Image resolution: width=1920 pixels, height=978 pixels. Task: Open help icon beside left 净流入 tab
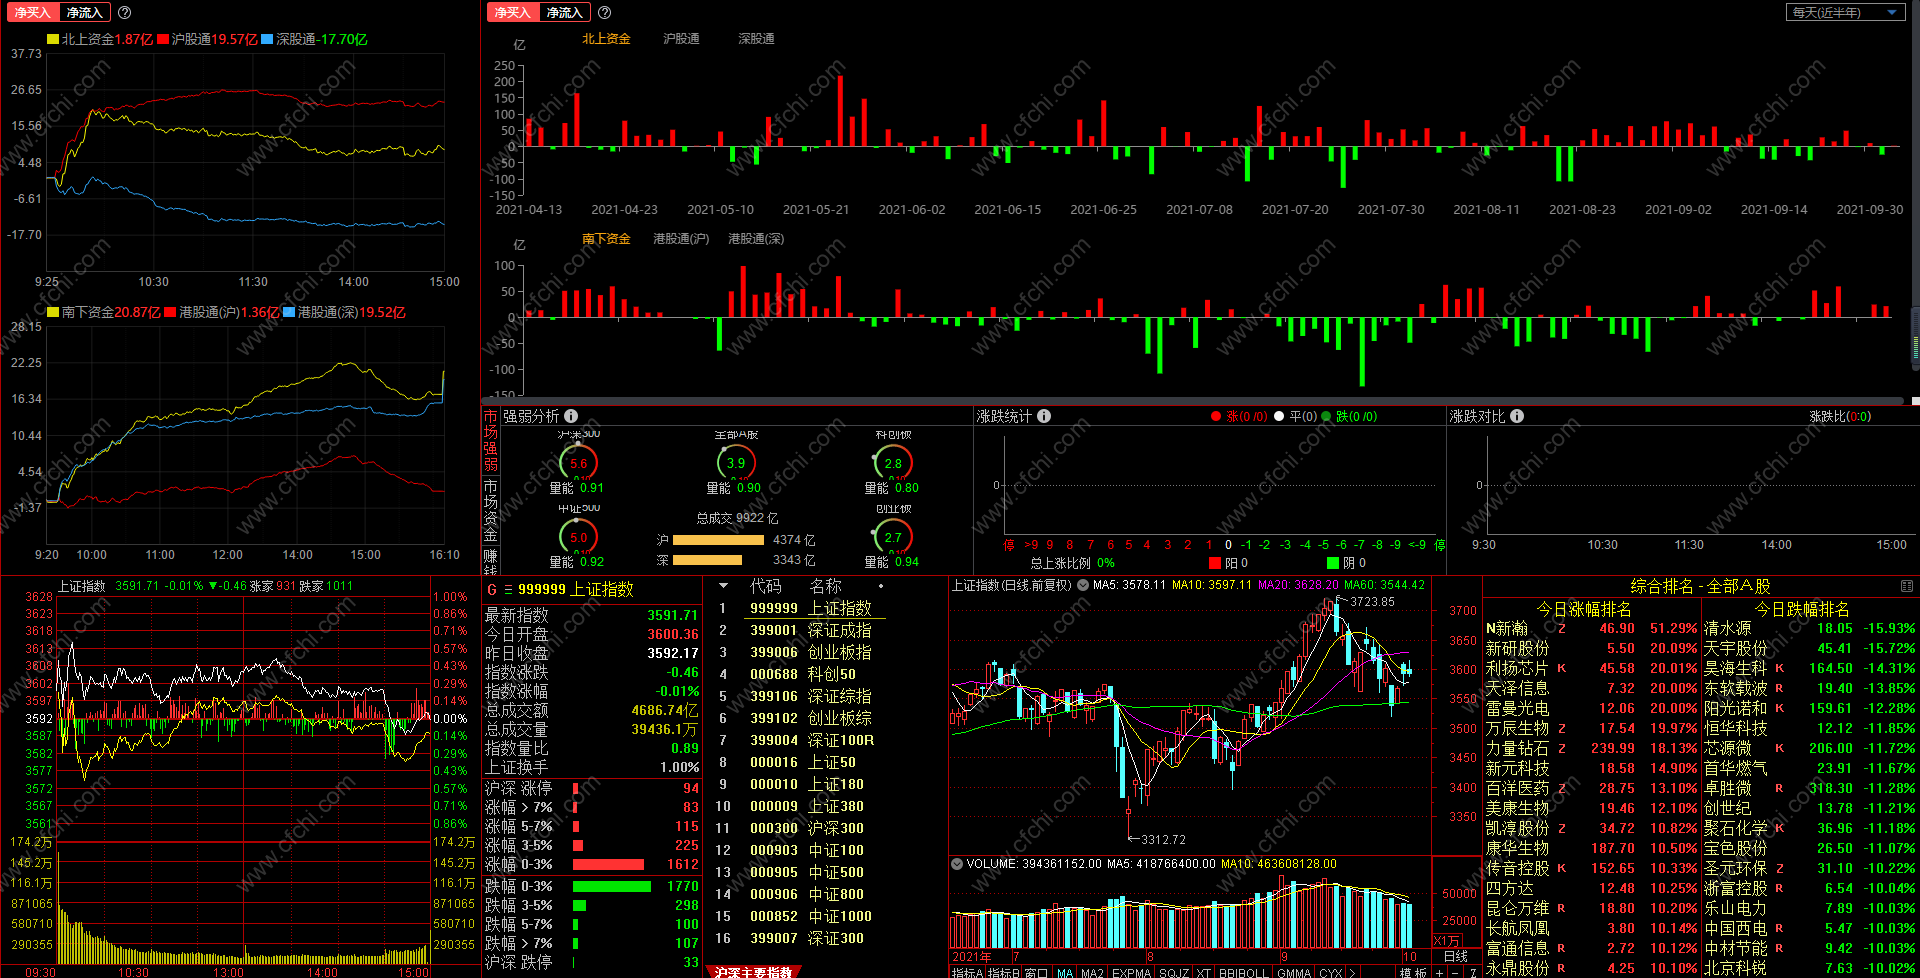coord(124,13)
